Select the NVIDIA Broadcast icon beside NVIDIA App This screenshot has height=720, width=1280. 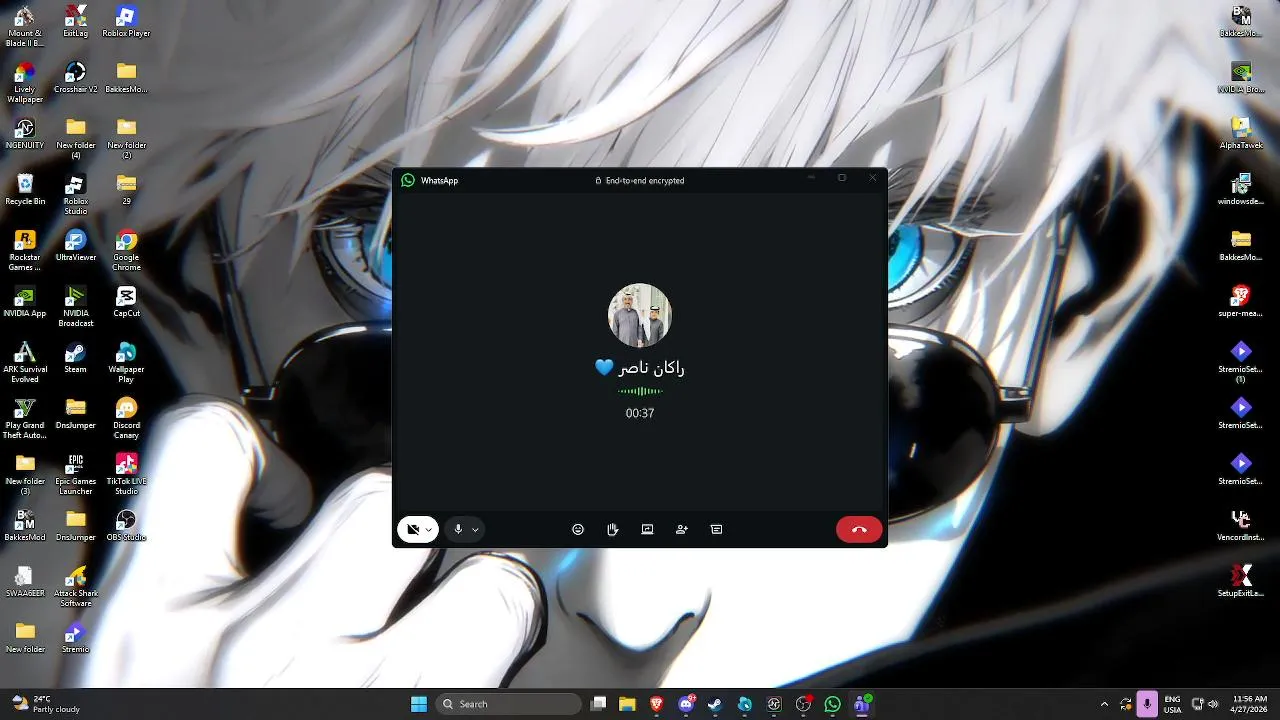coord(75,306)
